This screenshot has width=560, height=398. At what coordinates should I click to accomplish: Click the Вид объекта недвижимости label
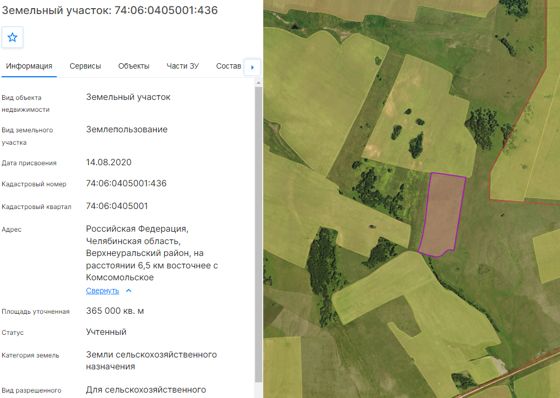[x=25, y=104]
